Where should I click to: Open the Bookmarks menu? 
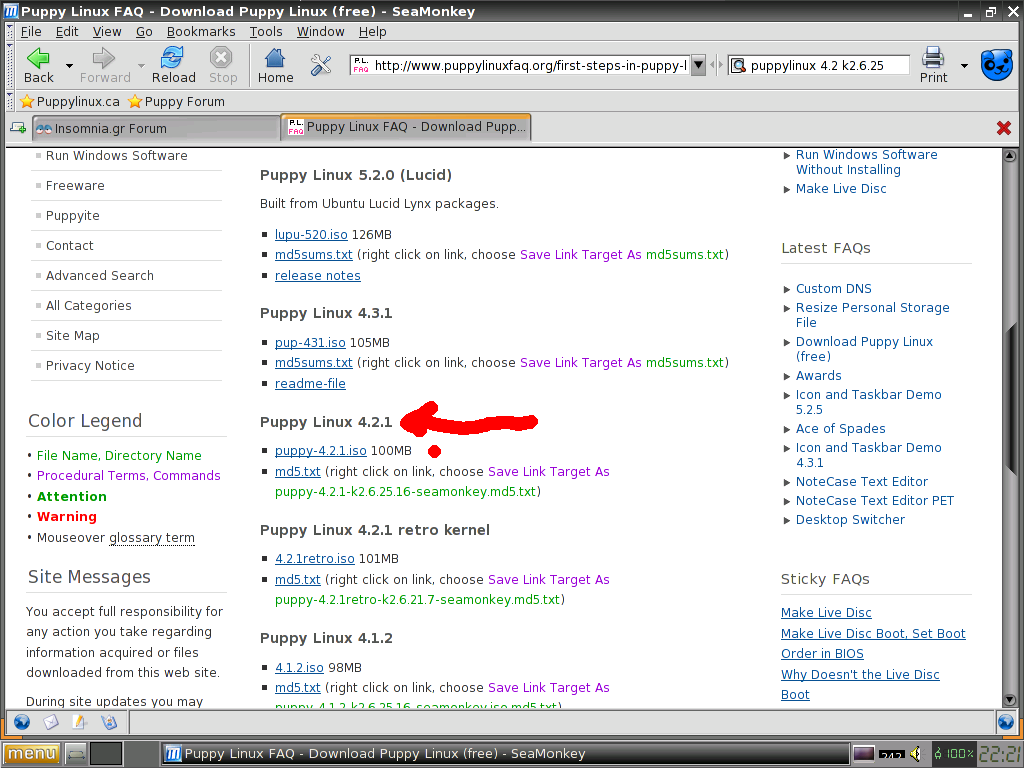pos(201,31)
